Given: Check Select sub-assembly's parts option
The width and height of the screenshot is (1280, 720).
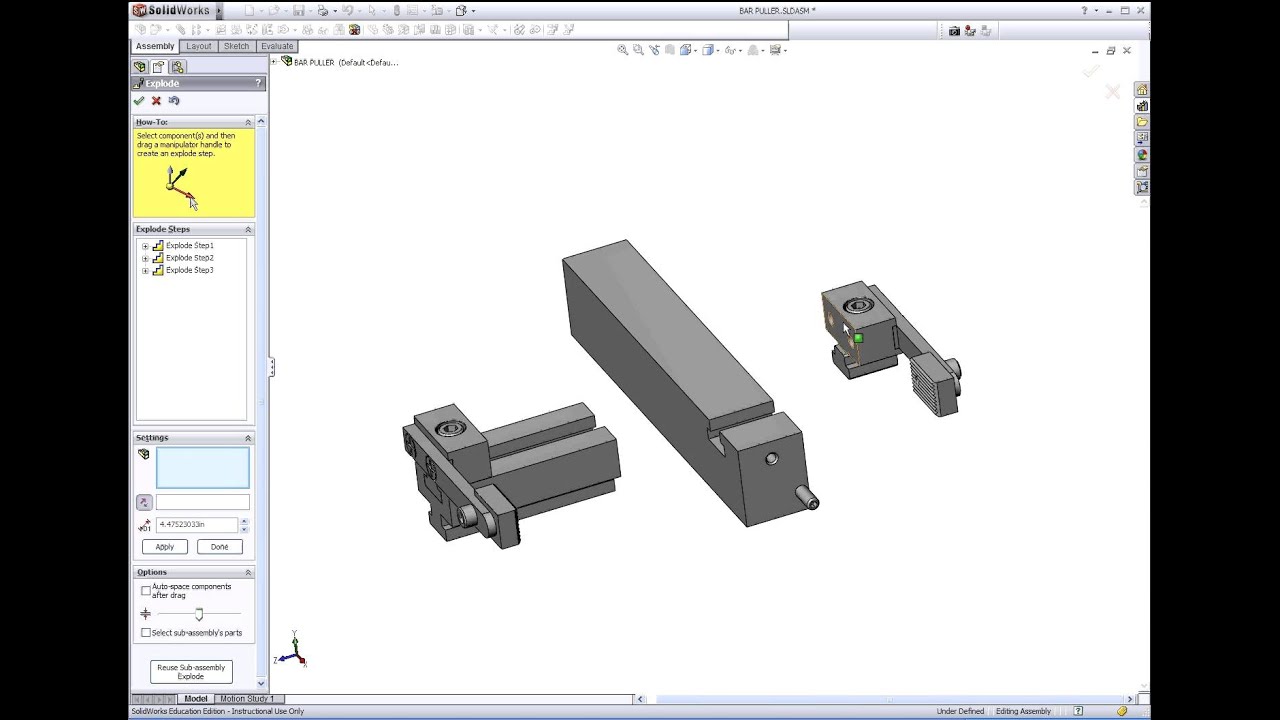Looking at the screenshot, I should [146, 633].
